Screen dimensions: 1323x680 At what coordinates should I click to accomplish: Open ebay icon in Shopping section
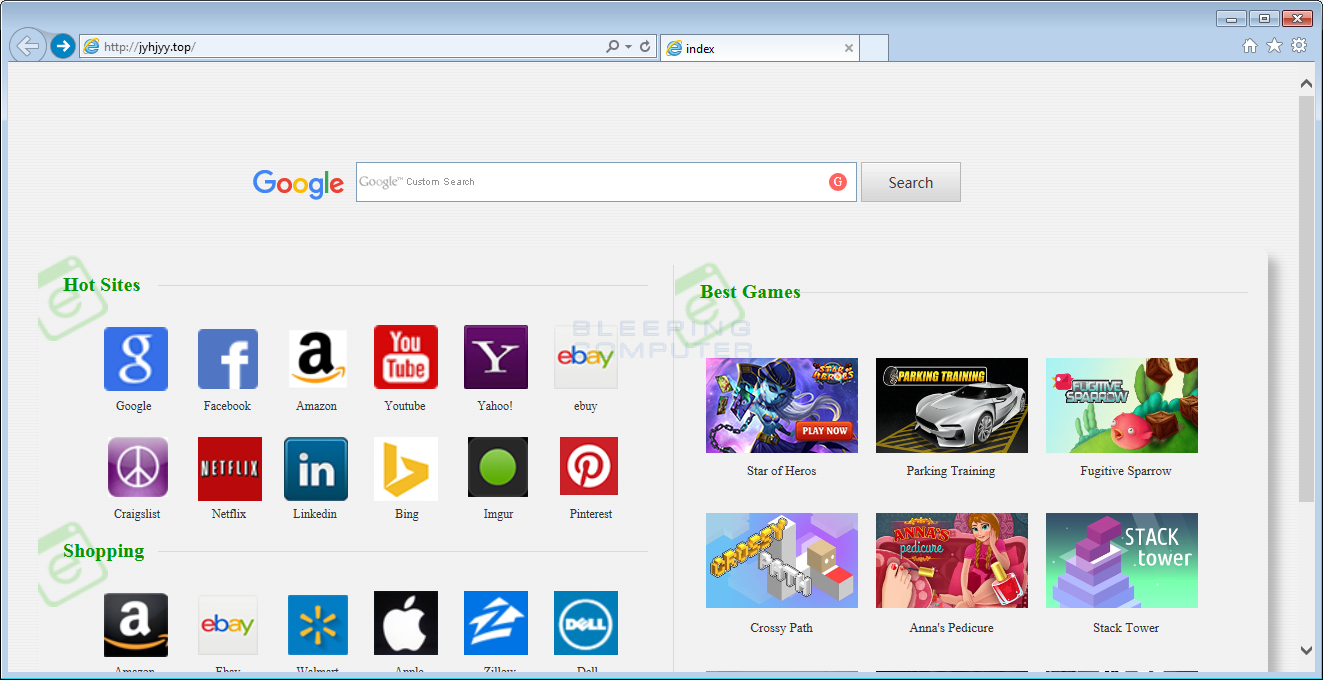(x=228, y=625)
